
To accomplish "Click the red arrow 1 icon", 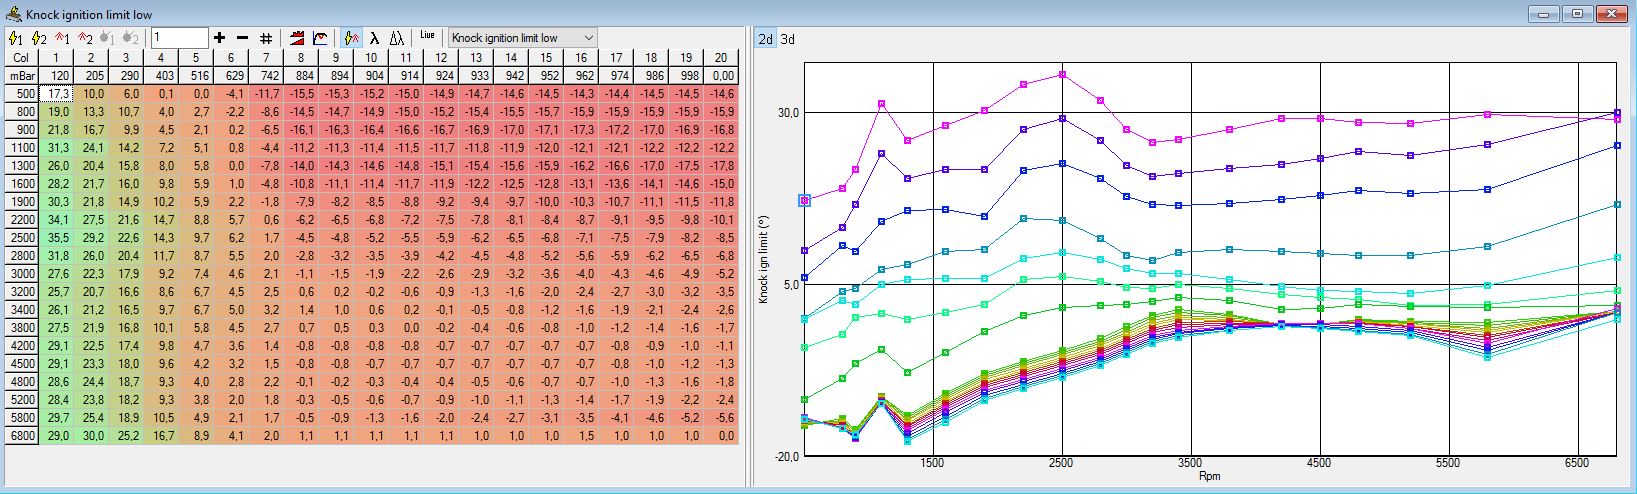I will pos(62,38).
